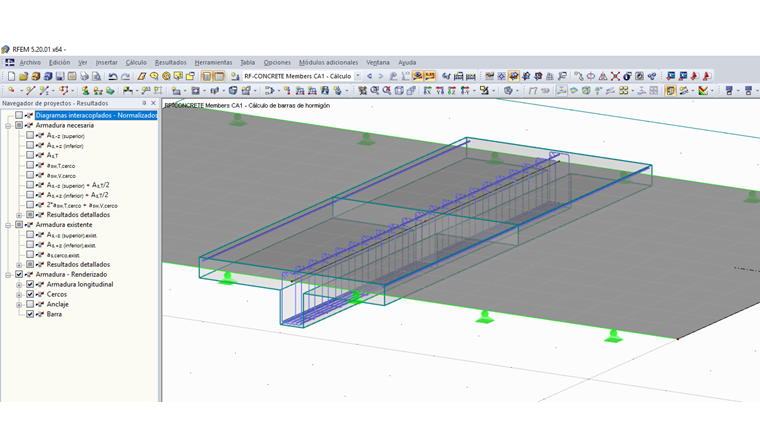Enable the Anclaje checkbox
The image size is (760, 446).
[x=30, y=304]
